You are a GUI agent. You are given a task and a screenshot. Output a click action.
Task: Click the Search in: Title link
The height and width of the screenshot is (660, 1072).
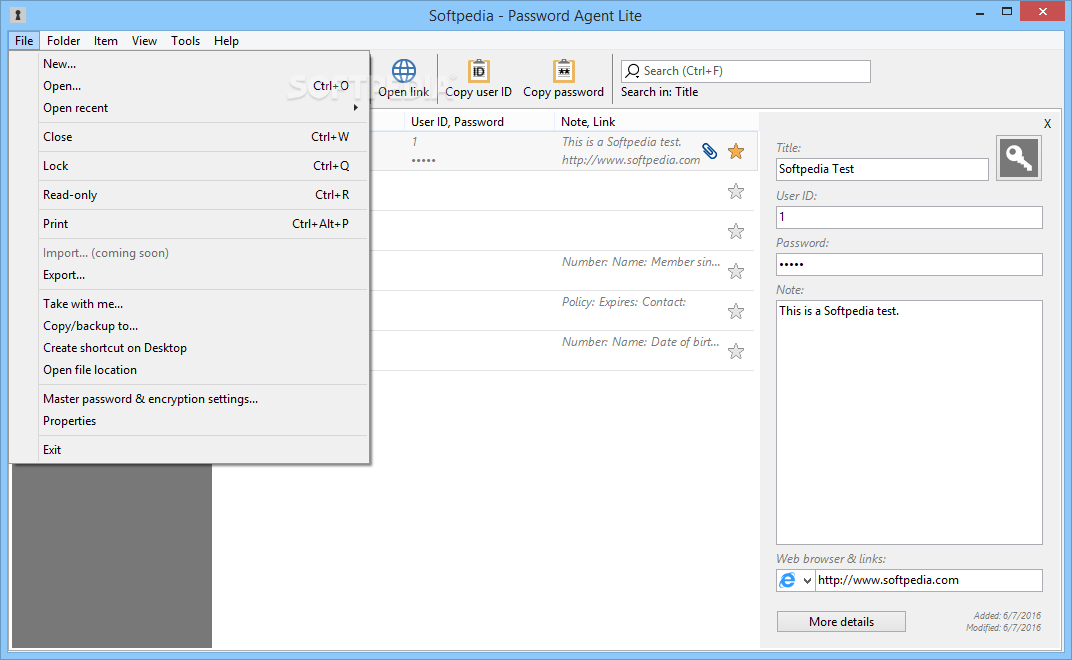(x=659, y=92)
